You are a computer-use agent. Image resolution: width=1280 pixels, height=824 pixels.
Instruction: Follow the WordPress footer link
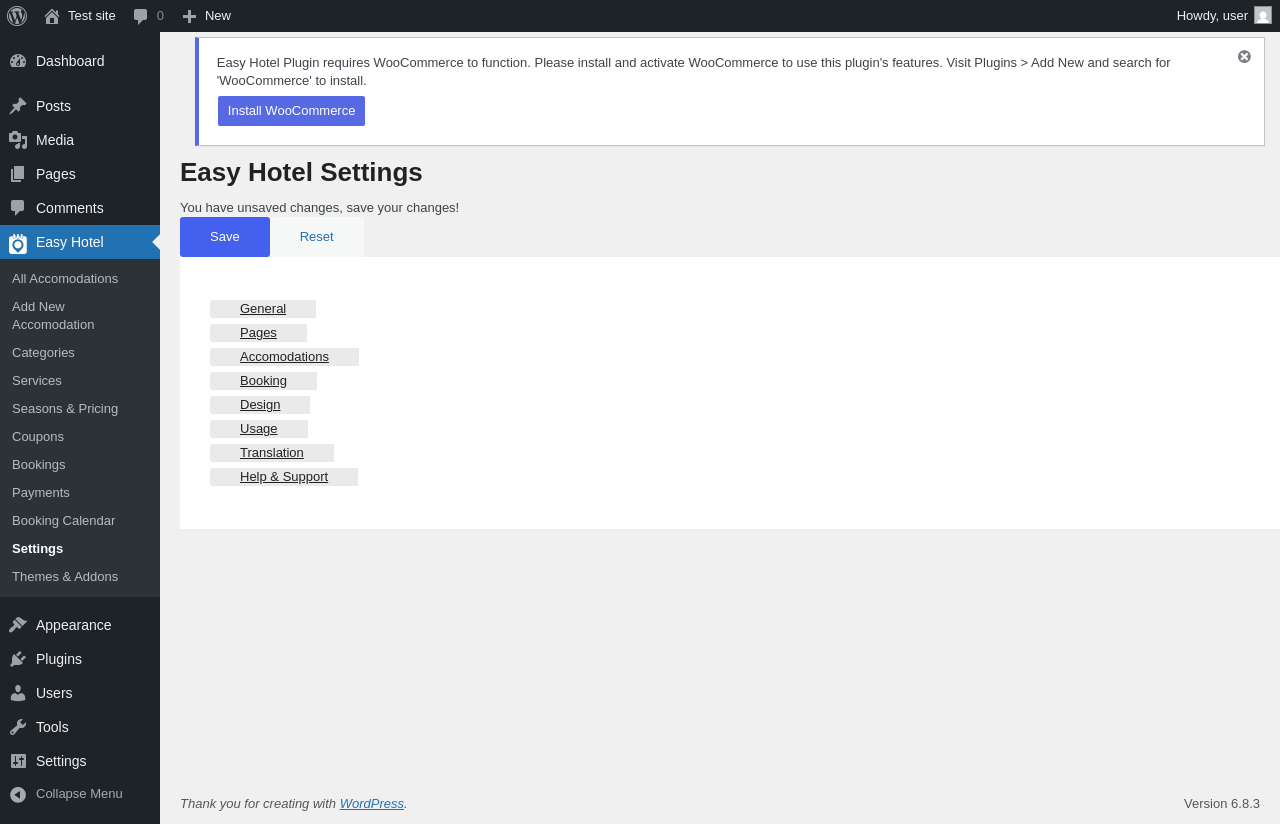point(372,804)
